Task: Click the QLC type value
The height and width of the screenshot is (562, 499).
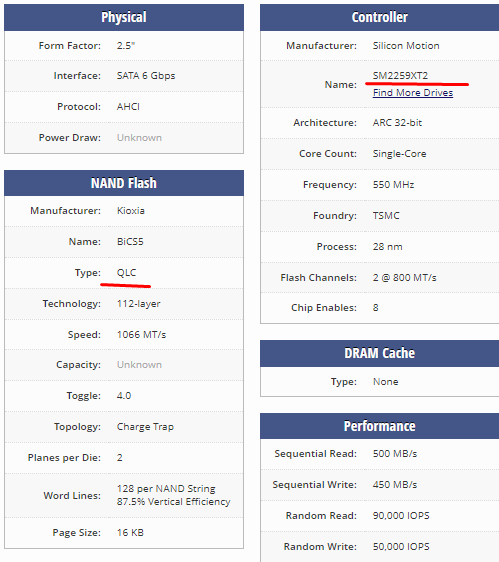Action: click(x=127, y=273)
